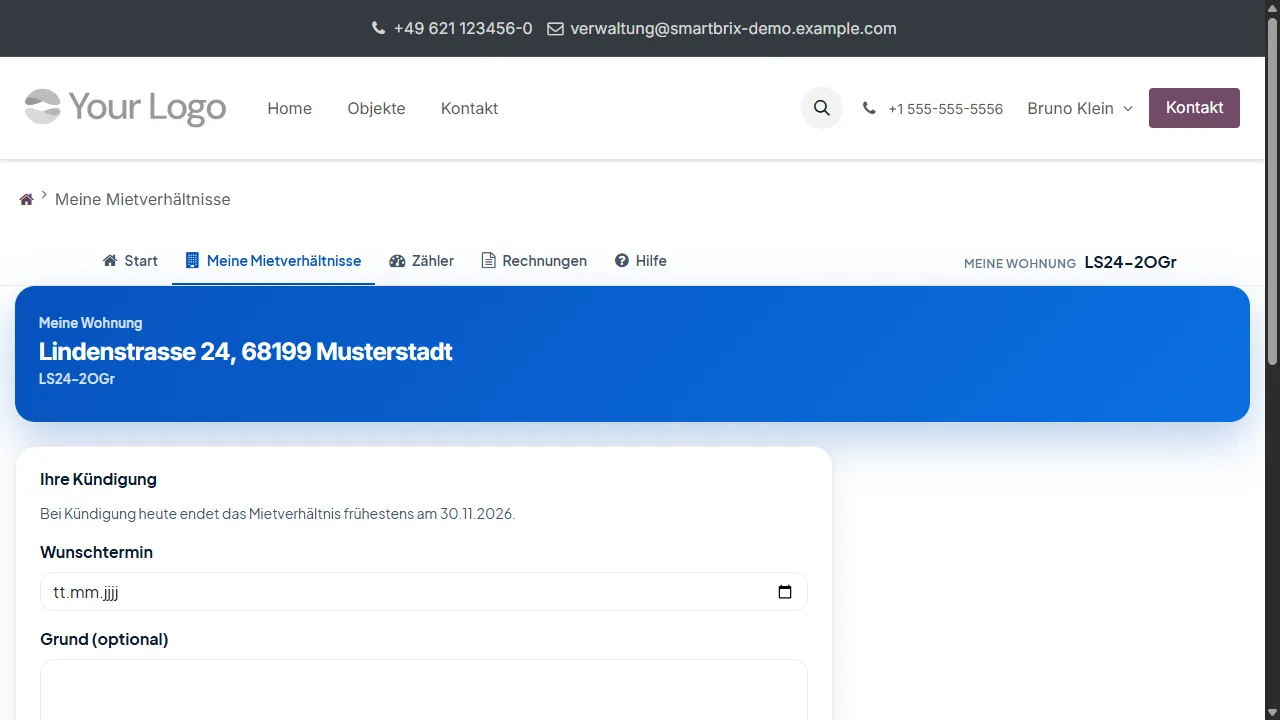Open the Rechnungen tab
1280x720 pixels.
pos(534,261)
